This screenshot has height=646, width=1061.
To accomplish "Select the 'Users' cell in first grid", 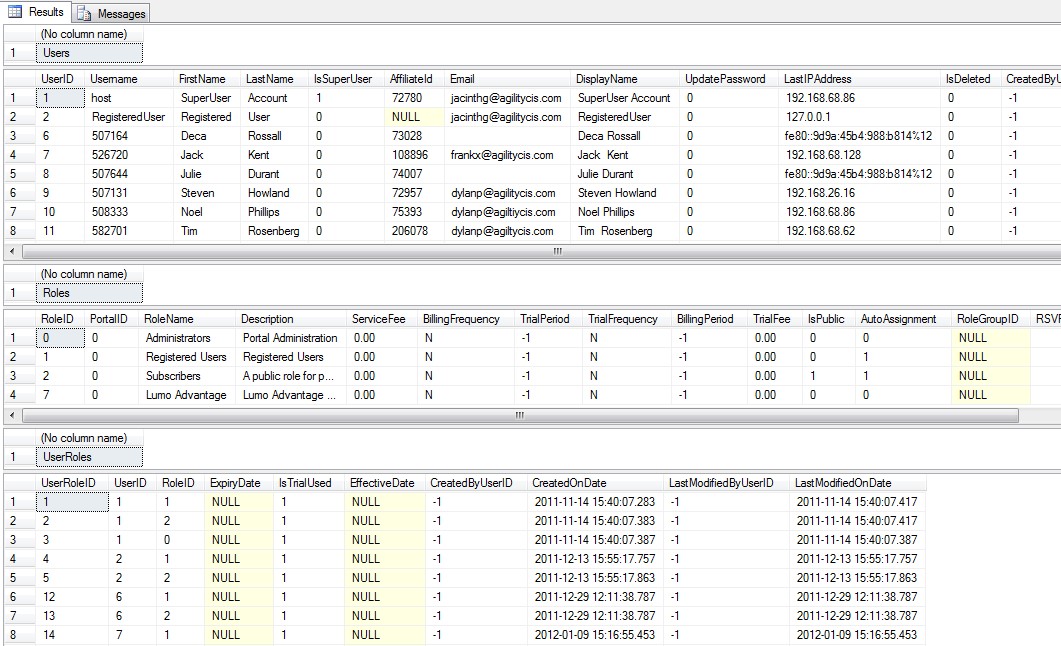I will point(89,53).
